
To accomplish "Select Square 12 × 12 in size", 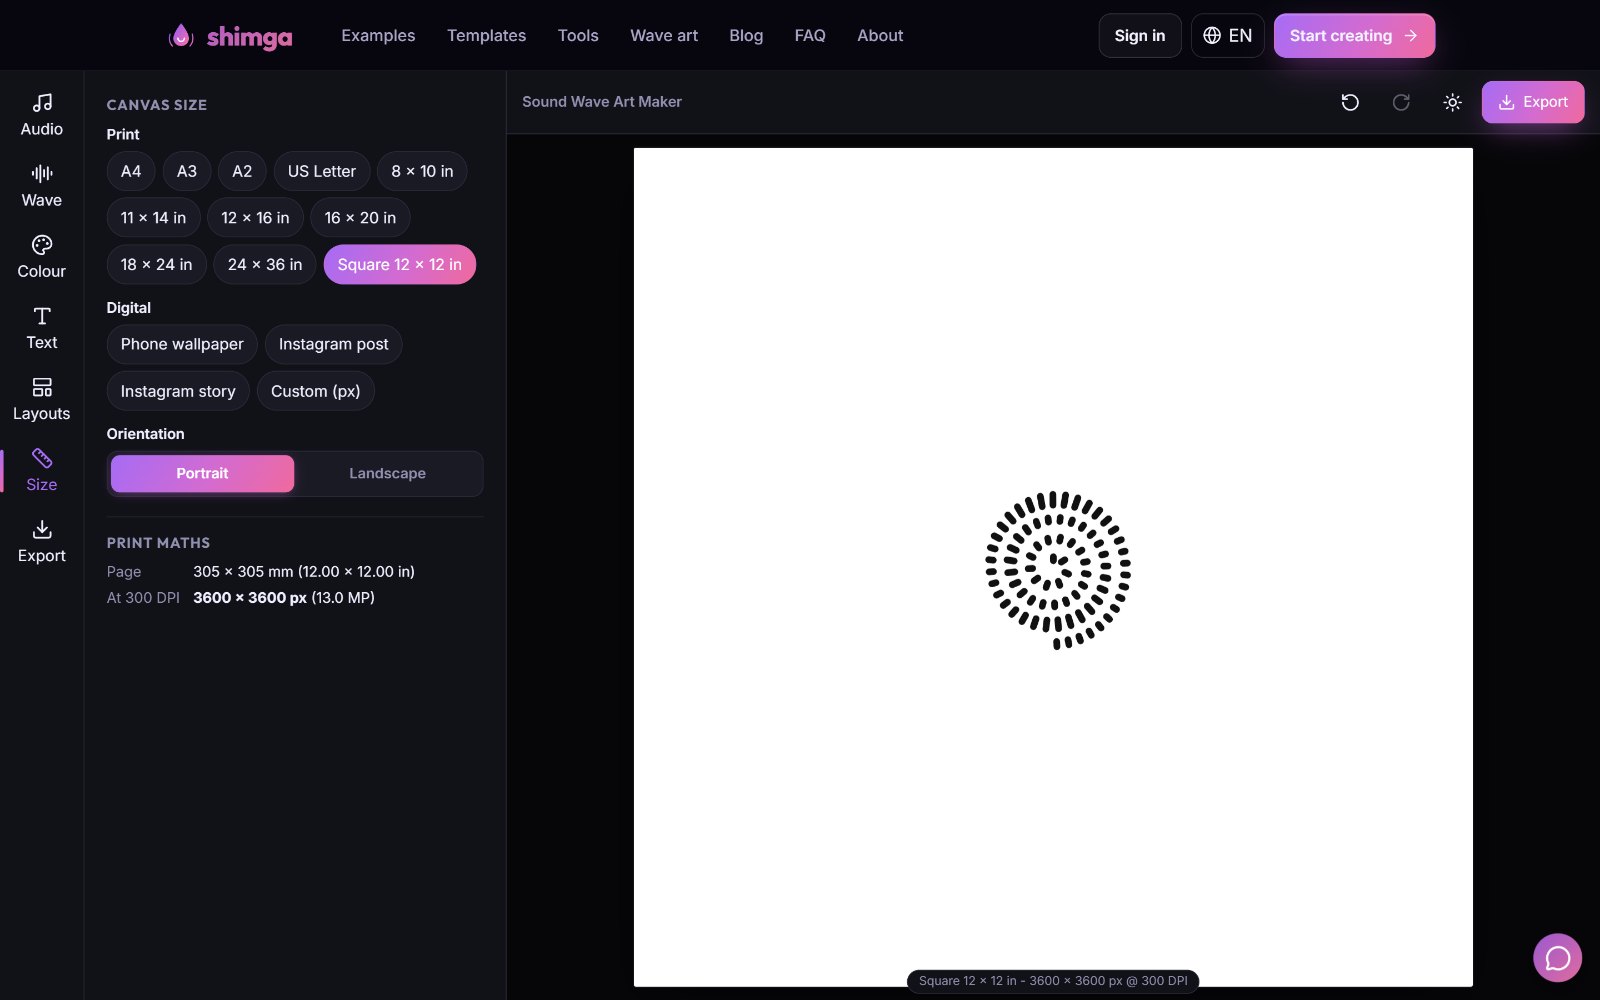I will [x=400, y=265].
